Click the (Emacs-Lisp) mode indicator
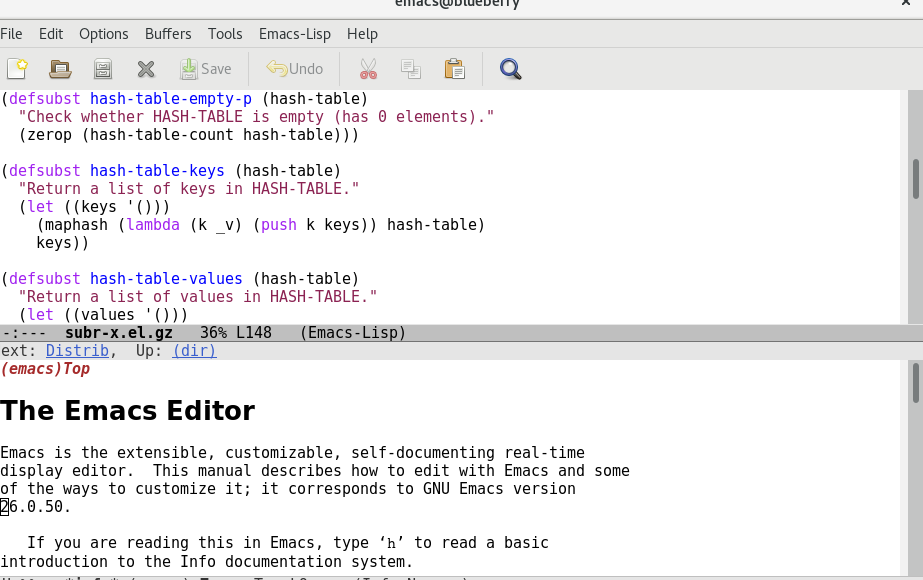 click(x=353, y=333)
